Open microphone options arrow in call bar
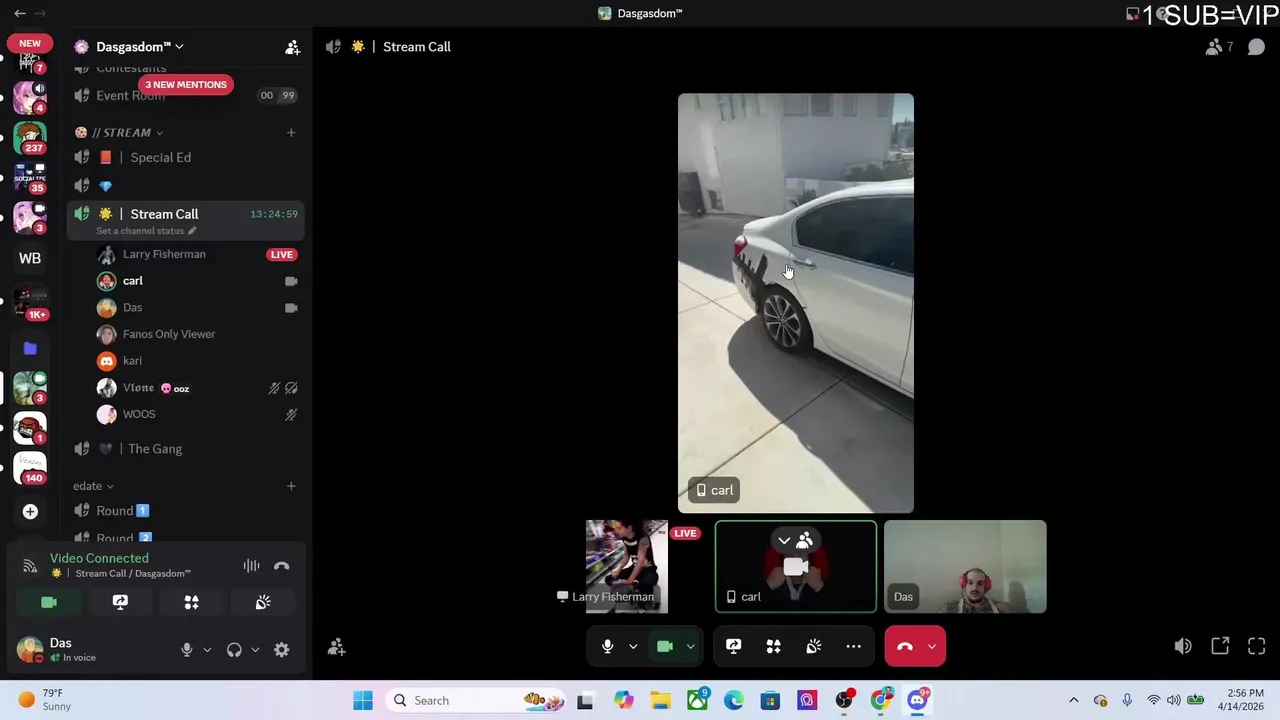1280x720 pixels. tap(633, 646)
